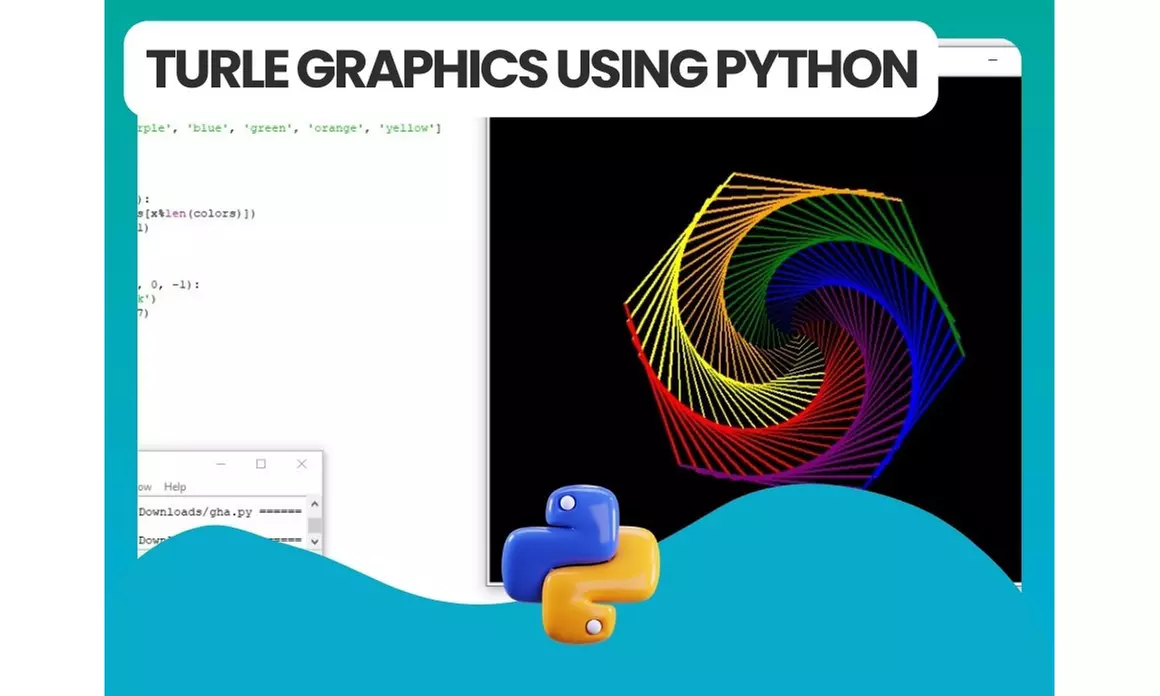Click the maximize icon on the console window
This screenshot has height=696, width=1160.
[x=262, y=464]
